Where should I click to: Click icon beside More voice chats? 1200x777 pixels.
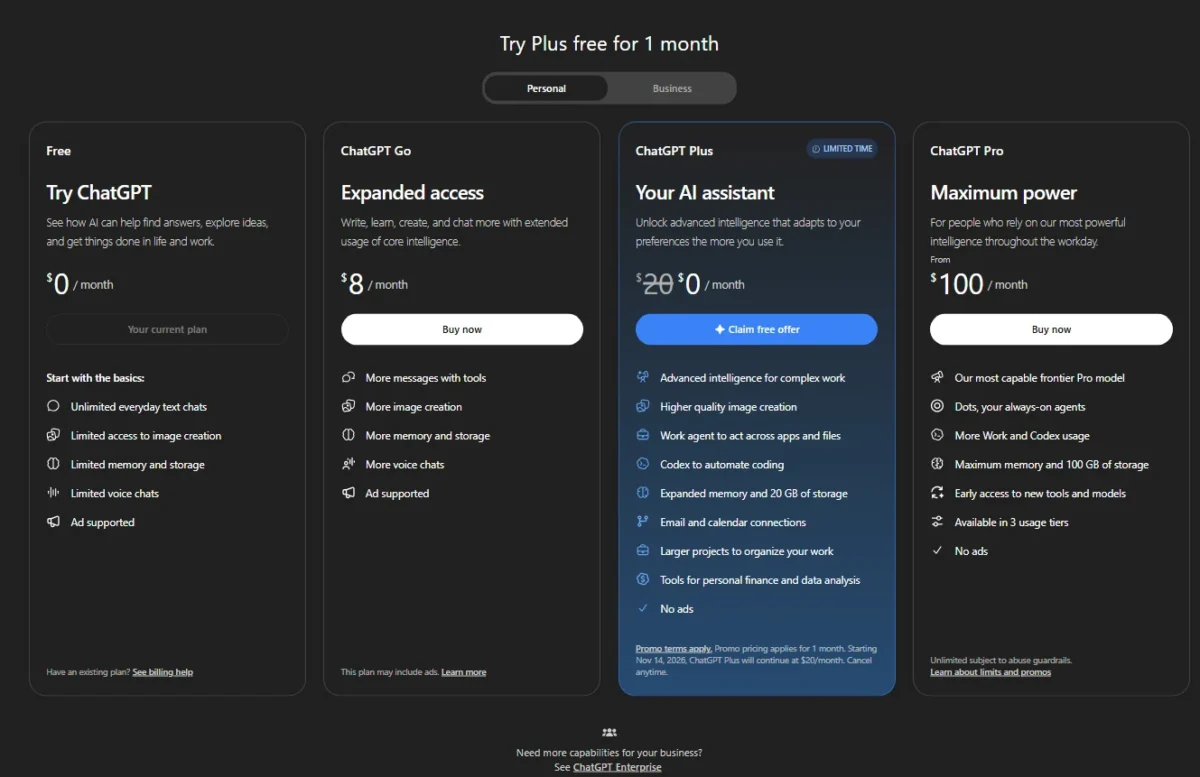coord(348,465)
